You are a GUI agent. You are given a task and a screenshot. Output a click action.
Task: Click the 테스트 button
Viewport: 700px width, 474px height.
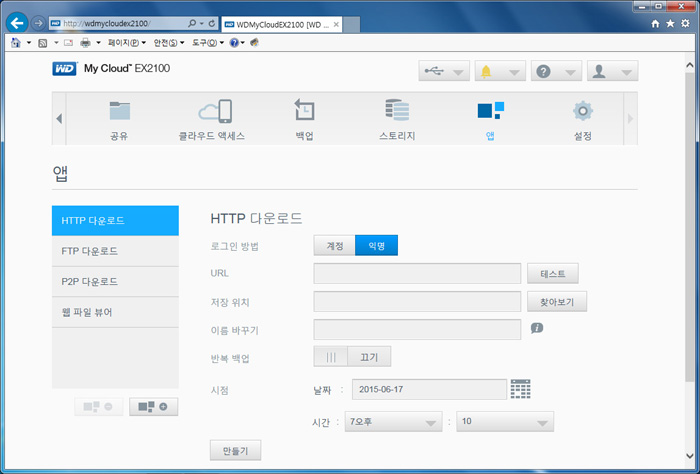553,274
